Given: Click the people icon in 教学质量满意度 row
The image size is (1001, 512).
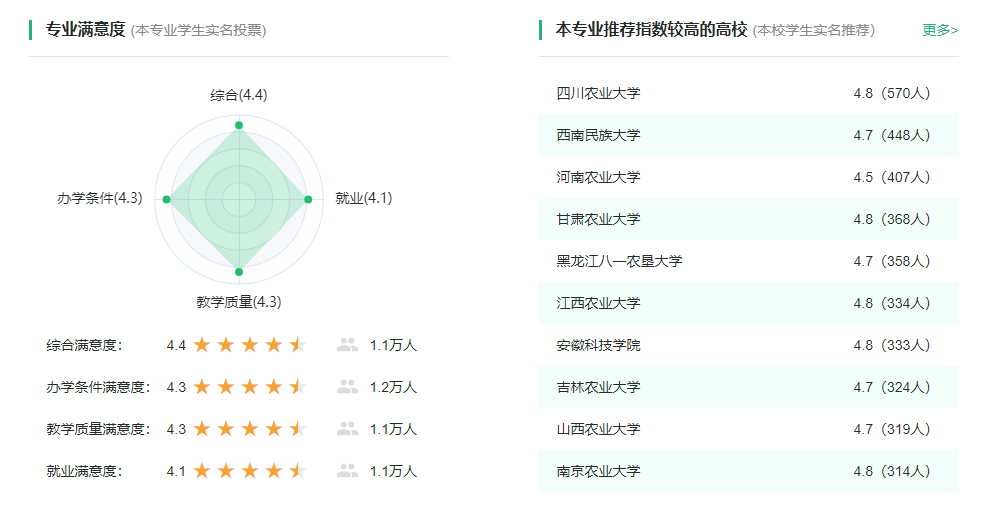Looking at the screenshot, I should pyautogui.click(x=347, y=429).
